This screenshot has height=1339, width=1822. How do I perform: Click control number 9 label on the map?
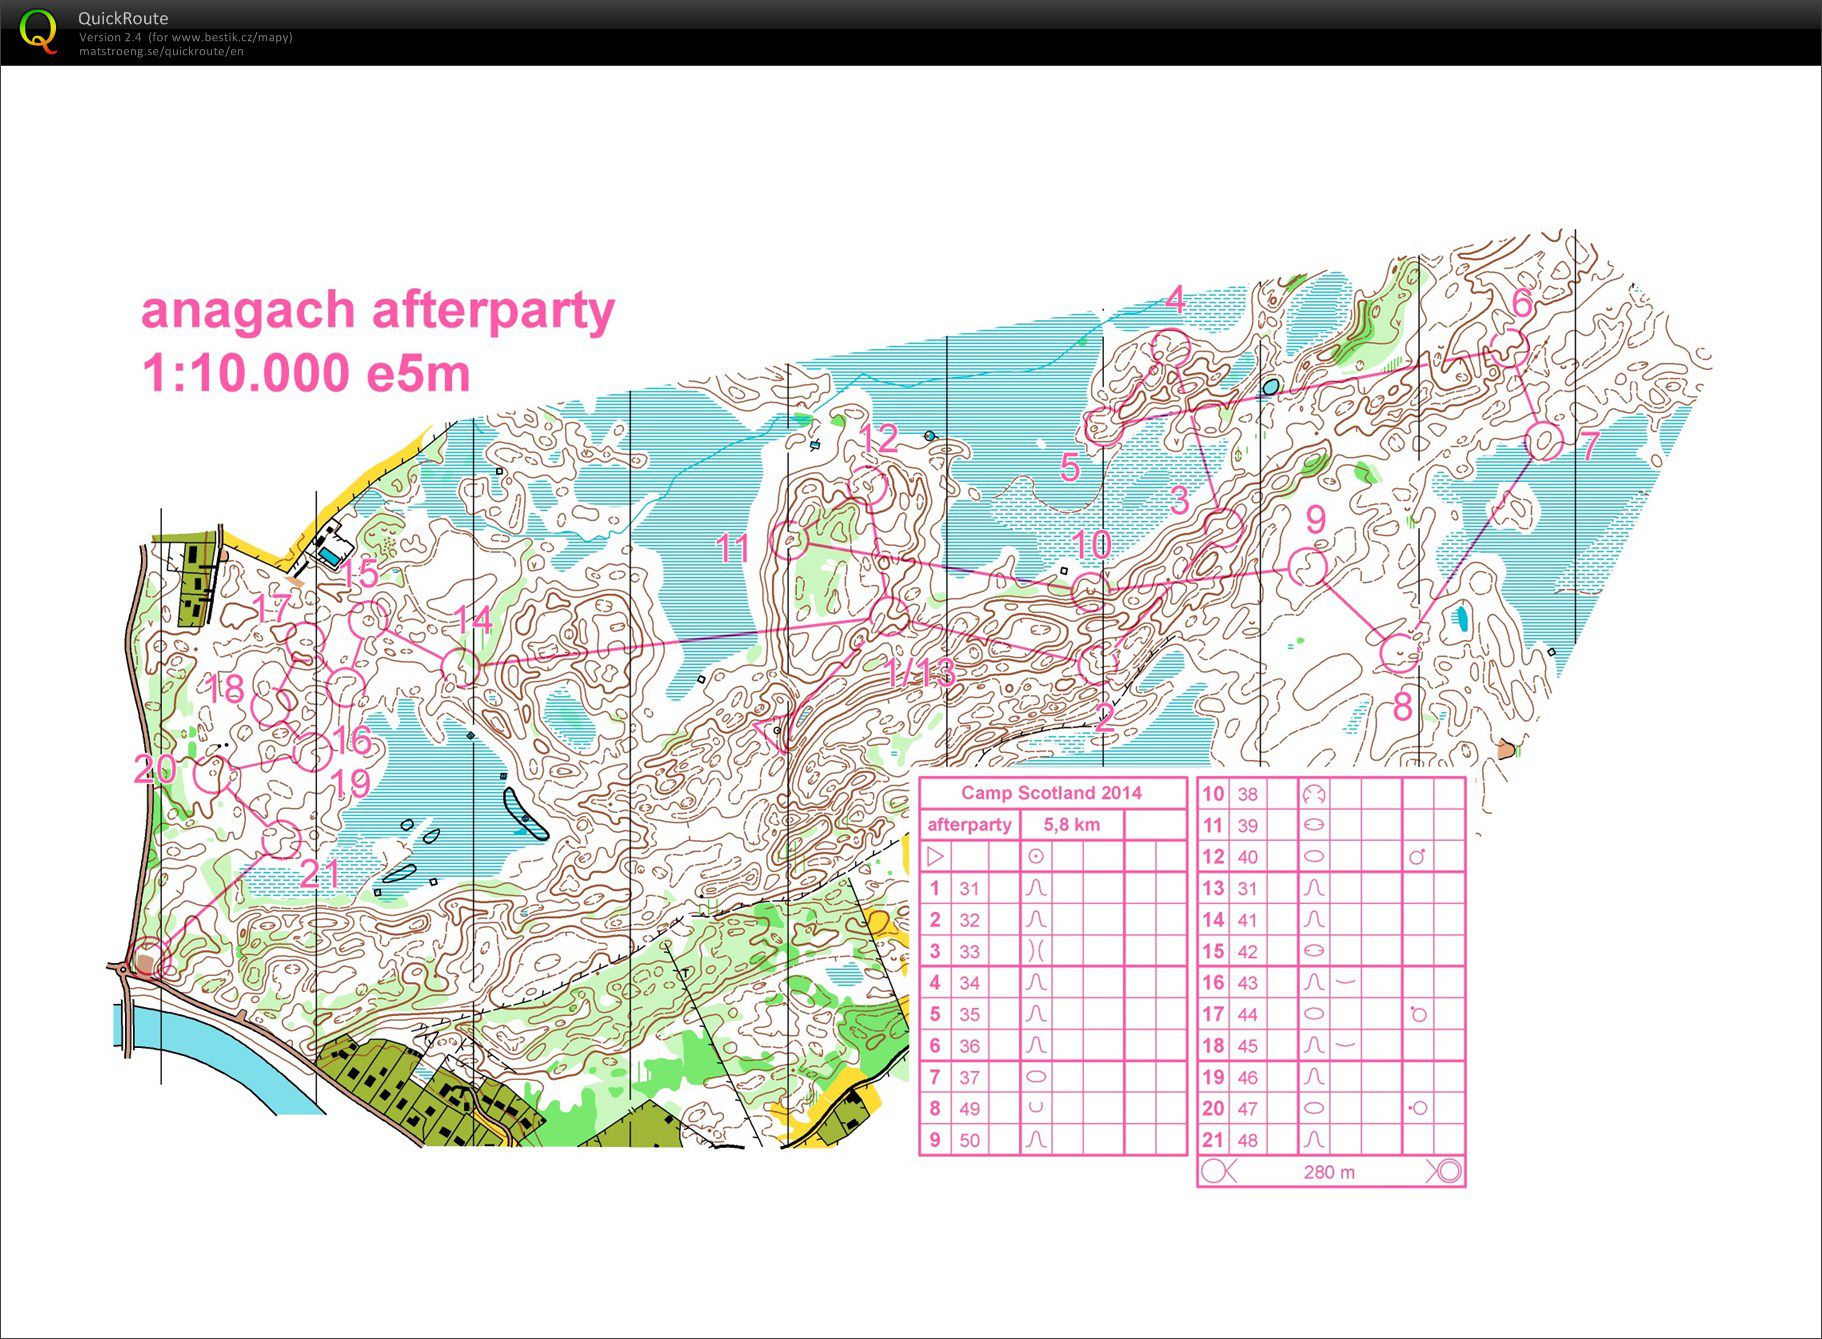tap(1315, 519)
